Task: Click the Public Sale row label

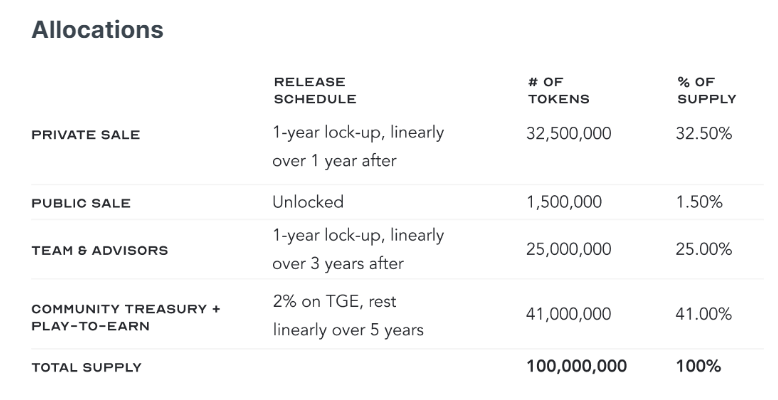Action: tap(81, 203)
